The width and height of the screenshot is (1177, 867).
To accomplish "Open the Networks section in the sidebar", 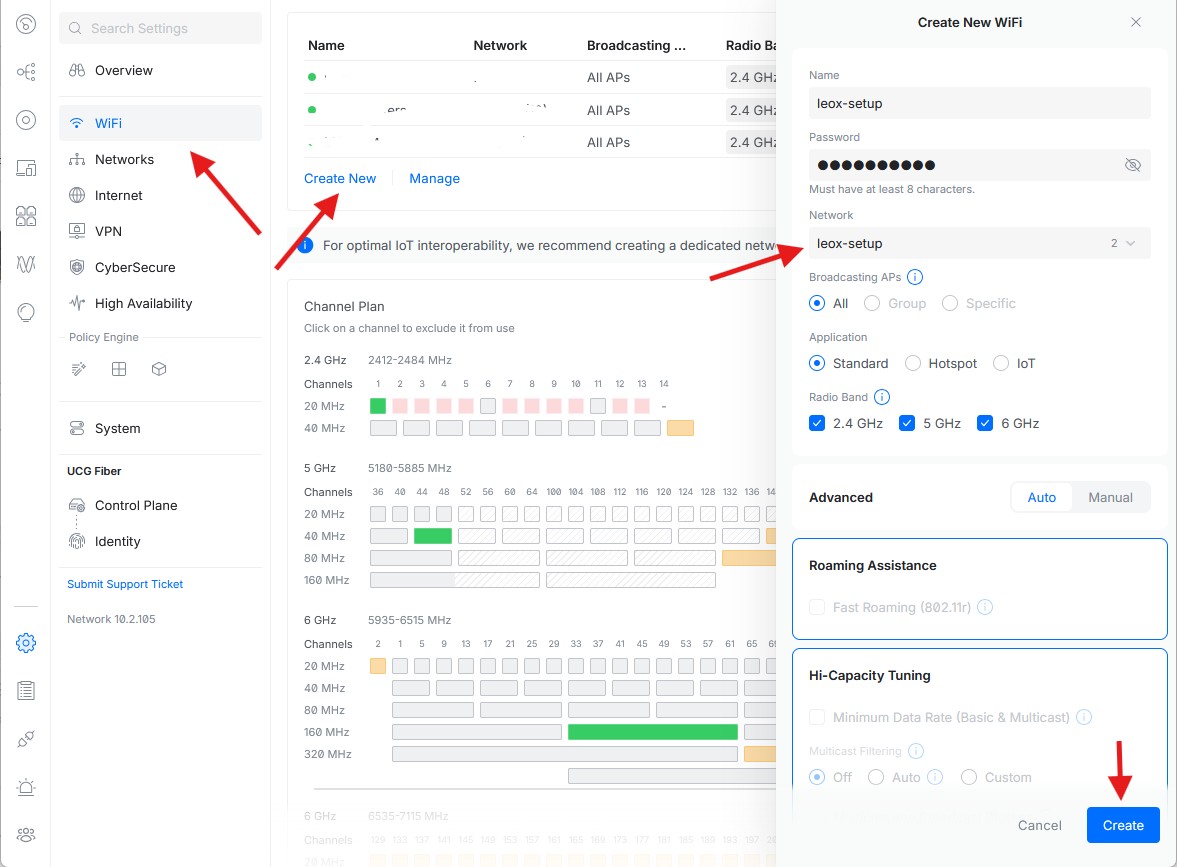I will coord(124,159).
